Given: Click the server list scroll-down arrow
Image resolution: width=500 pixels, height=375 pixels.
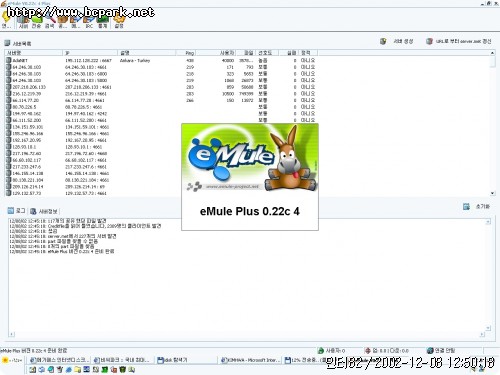Looking at the screenshot, I should pyautogui.click(x=492, y=193).
